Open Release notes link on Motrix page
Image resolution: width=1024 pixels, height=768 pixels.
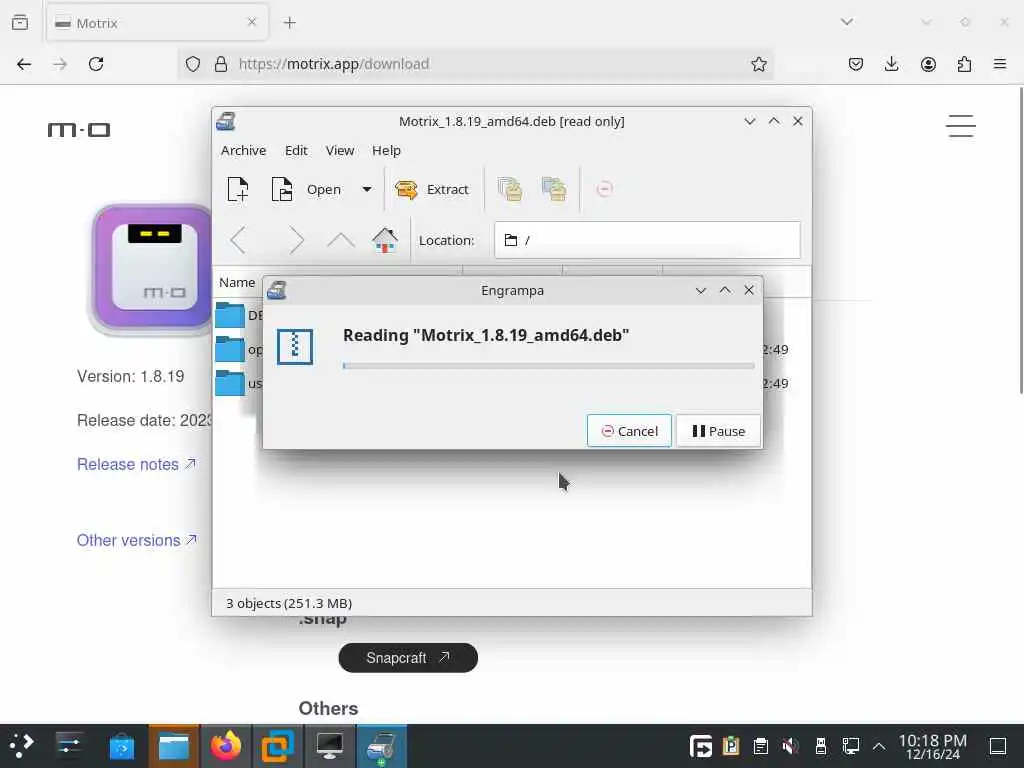click(136, 464)
